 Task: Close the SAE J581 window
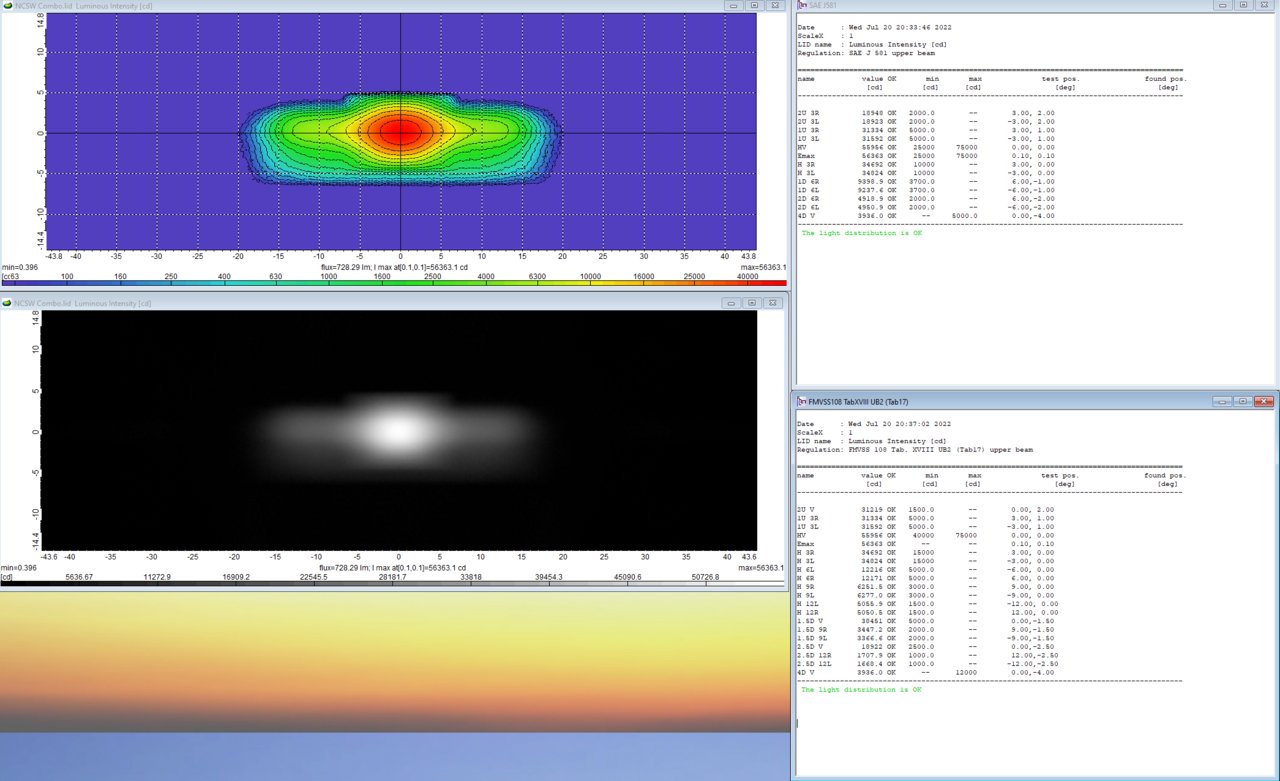[x=1265, y=5]
